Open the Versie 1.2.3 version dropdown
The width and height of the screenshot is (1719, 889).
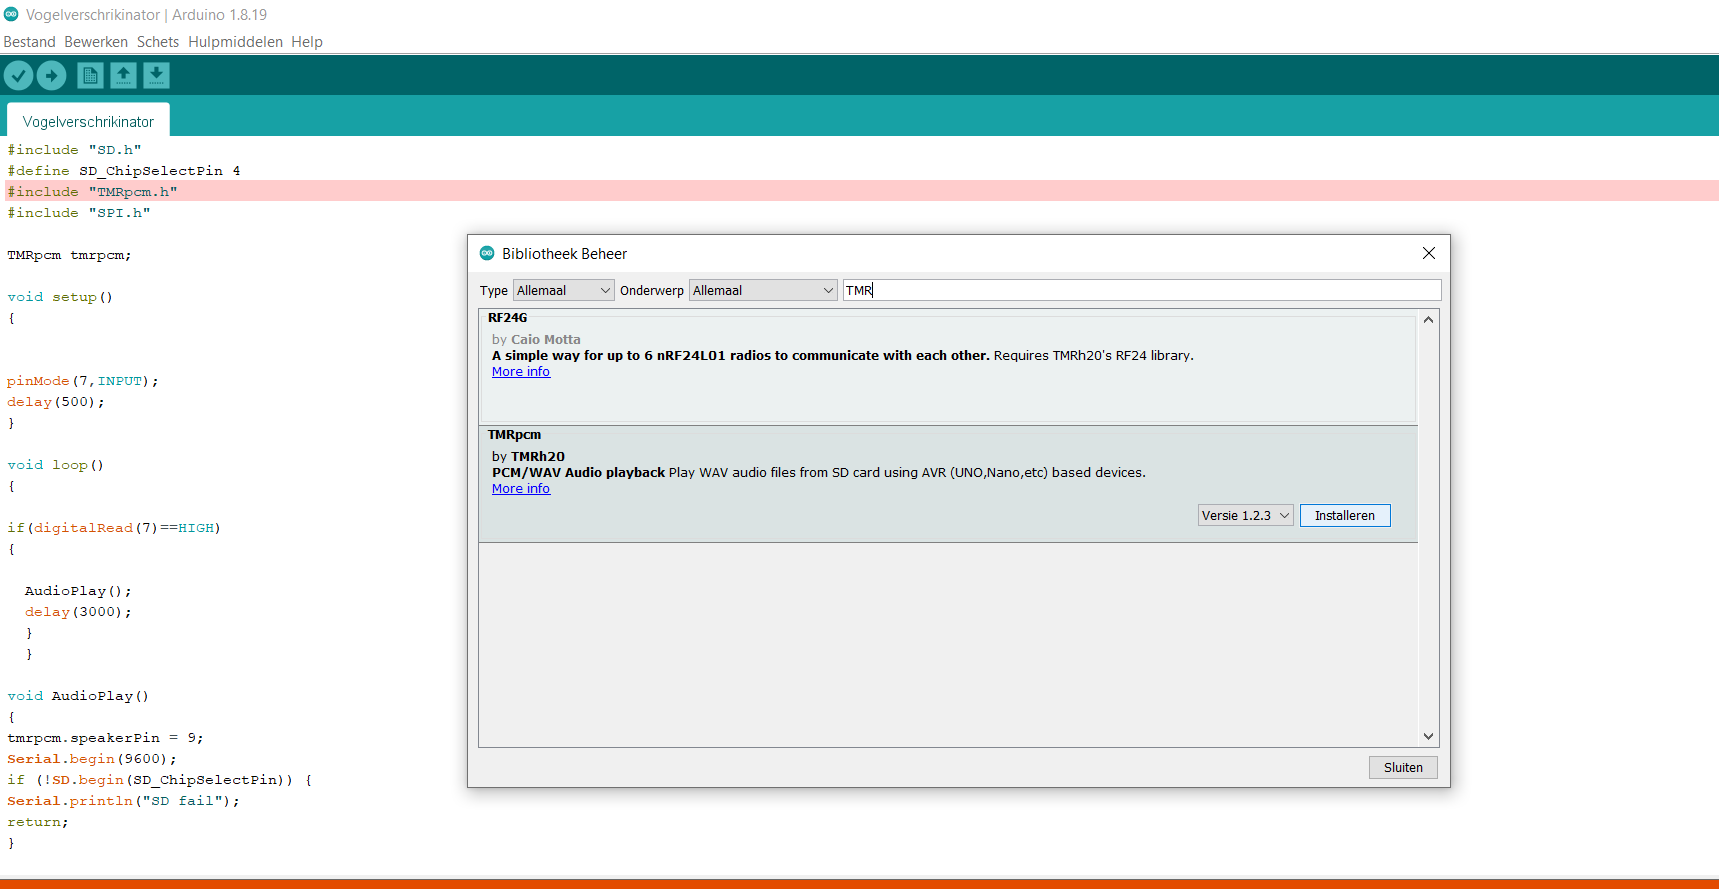click(x=1246, y=515)
